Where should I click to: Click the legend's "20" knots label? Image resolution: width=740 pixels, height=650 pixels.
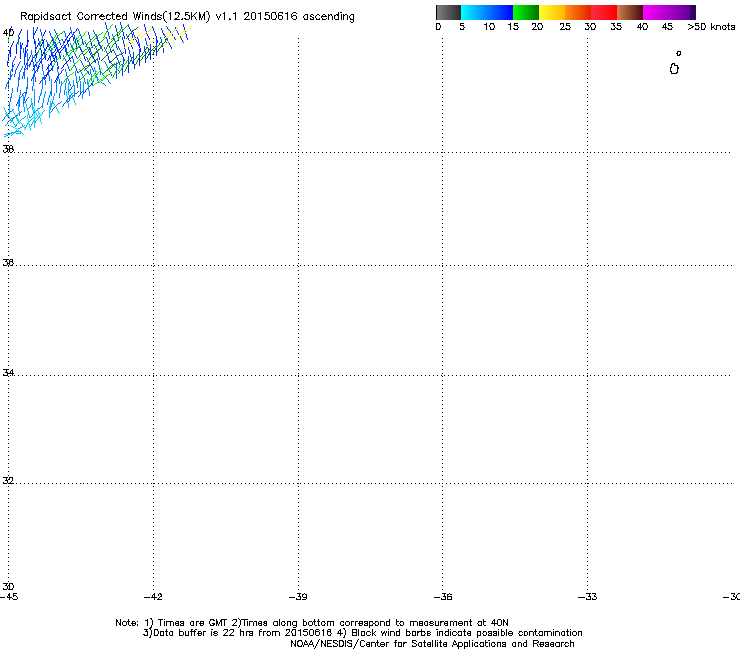pos(537,27)
